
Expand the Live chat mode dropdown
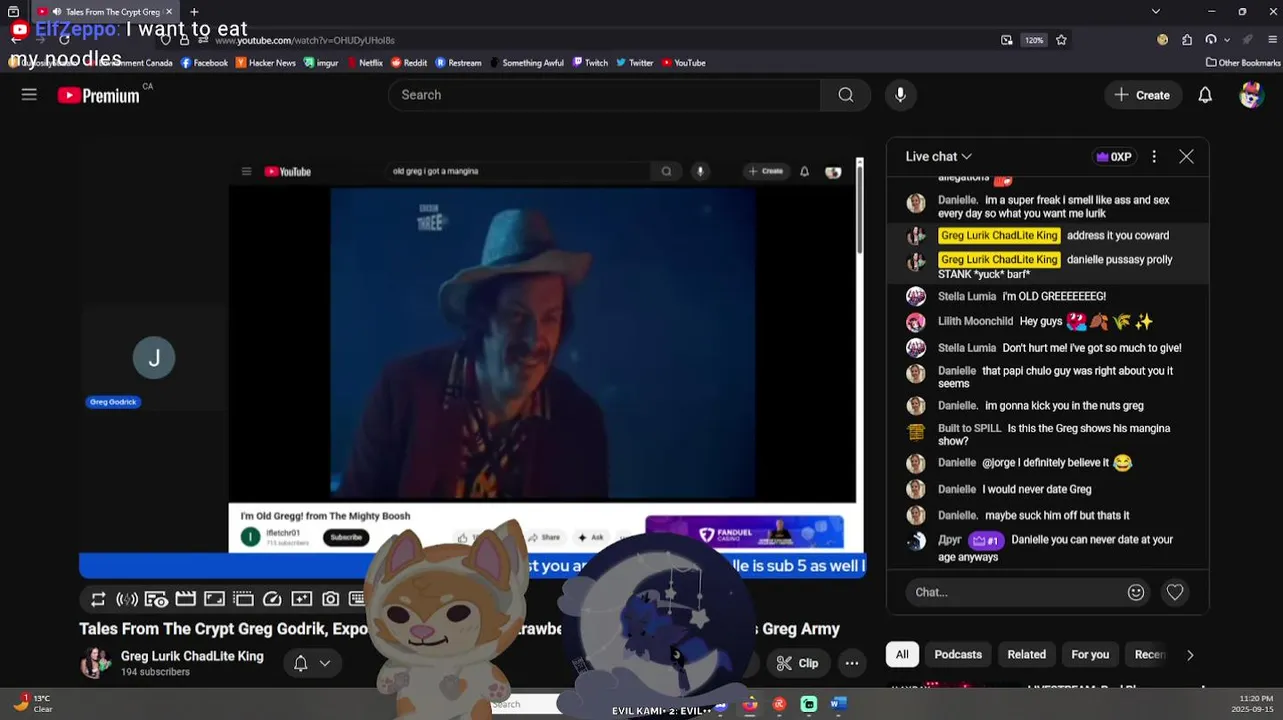coord(938,157)
